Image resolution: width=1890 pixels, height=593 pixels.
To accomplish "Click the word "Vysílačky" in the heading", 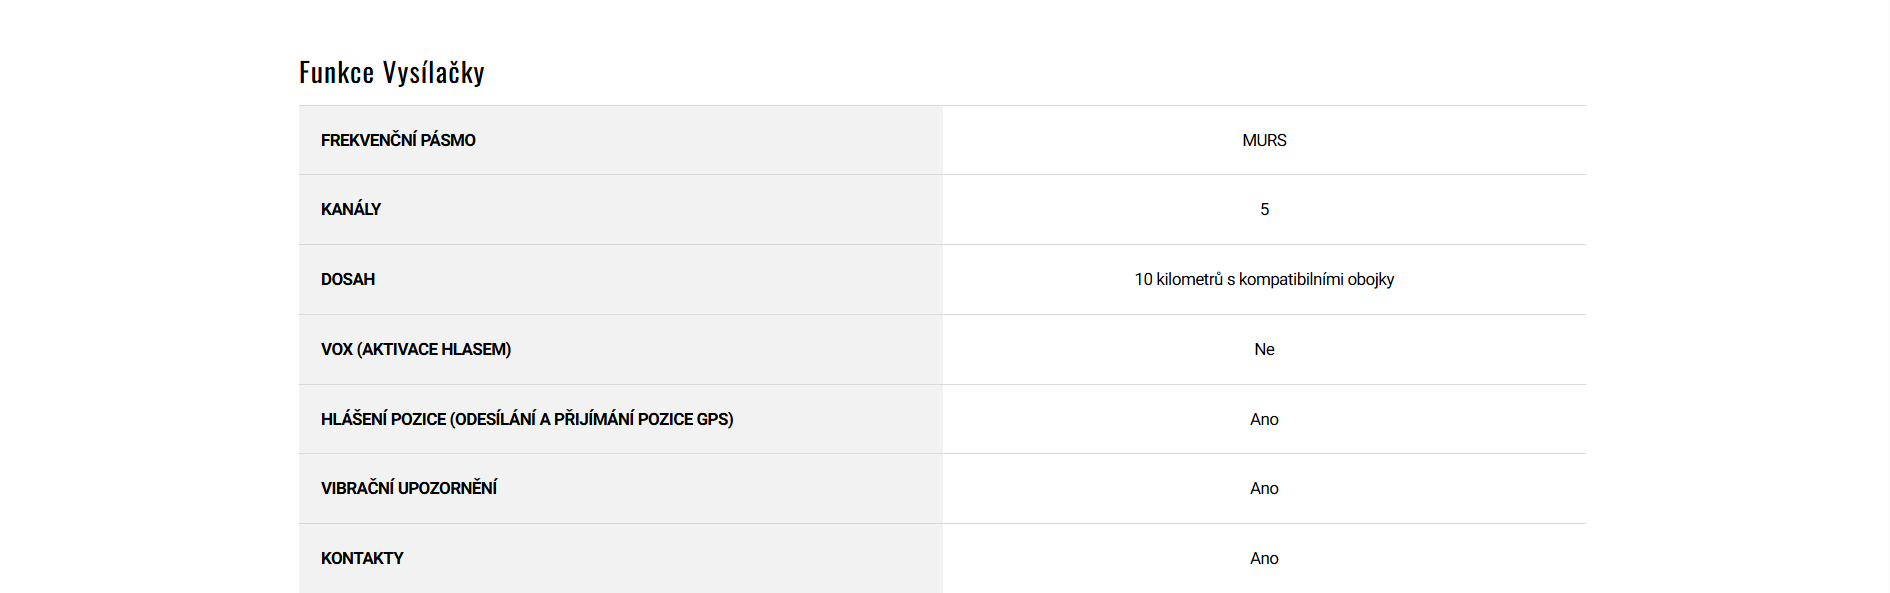I will (433, 73).
